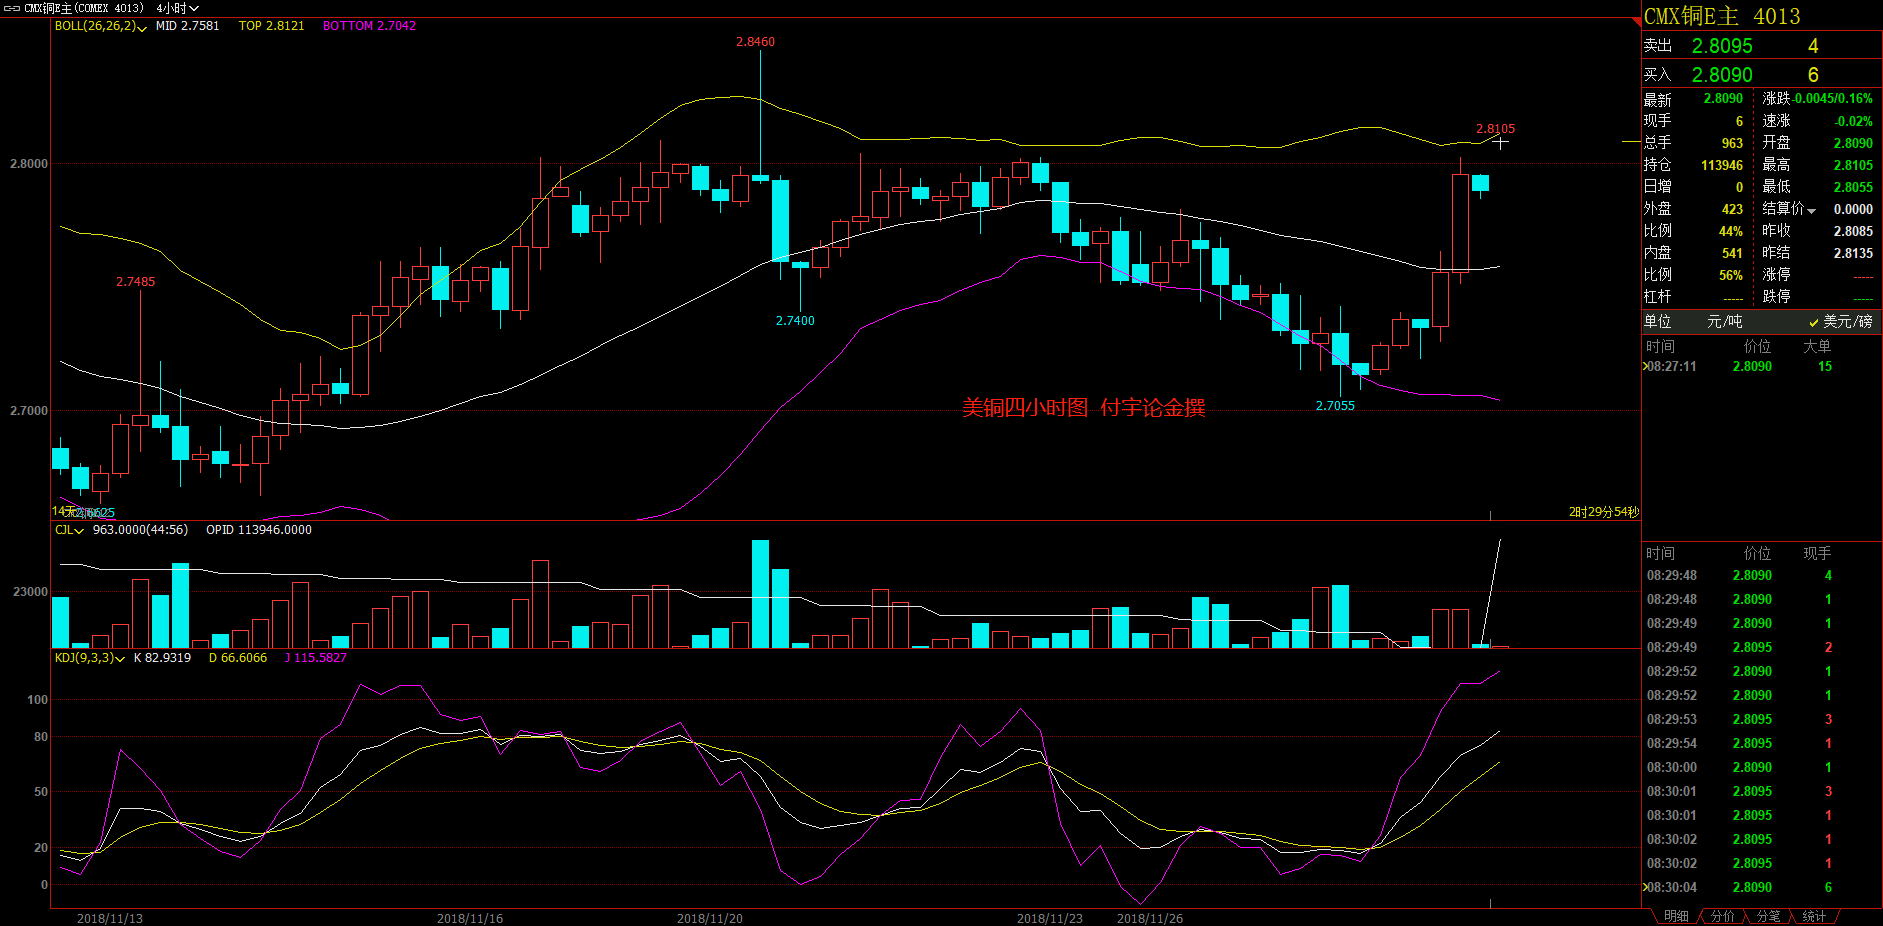
Task: Click the 开盘 2.8090 value in the quote panel
Action: point(1853,143)
